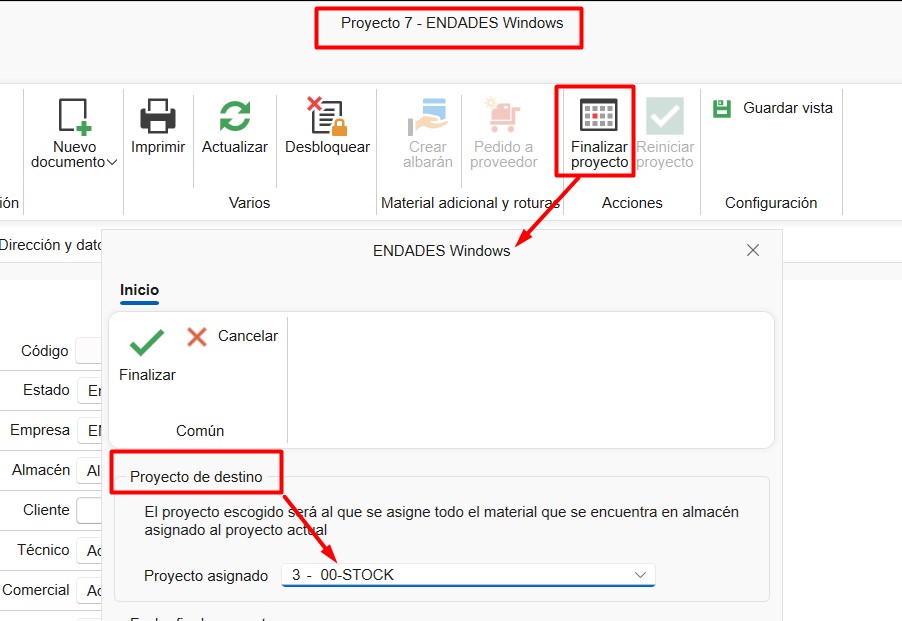The image size is (902, 621).
Task: Click the Finalizar proyecto calendar icon
Action: (x=599, y=116)
